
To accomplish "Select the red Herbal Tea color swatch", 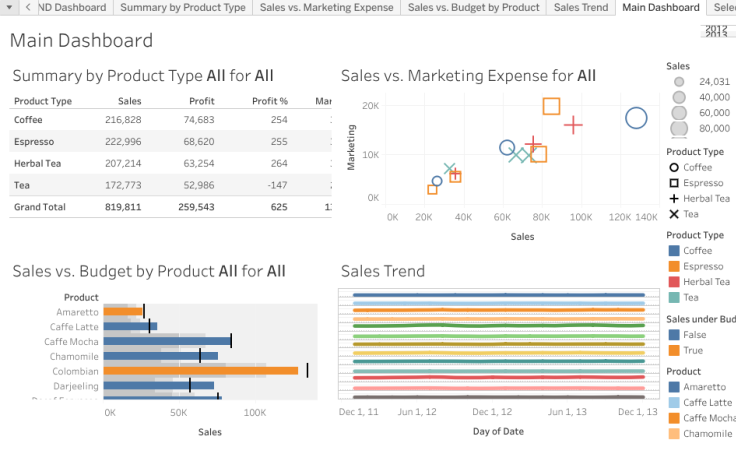I will tap(674, 282).
